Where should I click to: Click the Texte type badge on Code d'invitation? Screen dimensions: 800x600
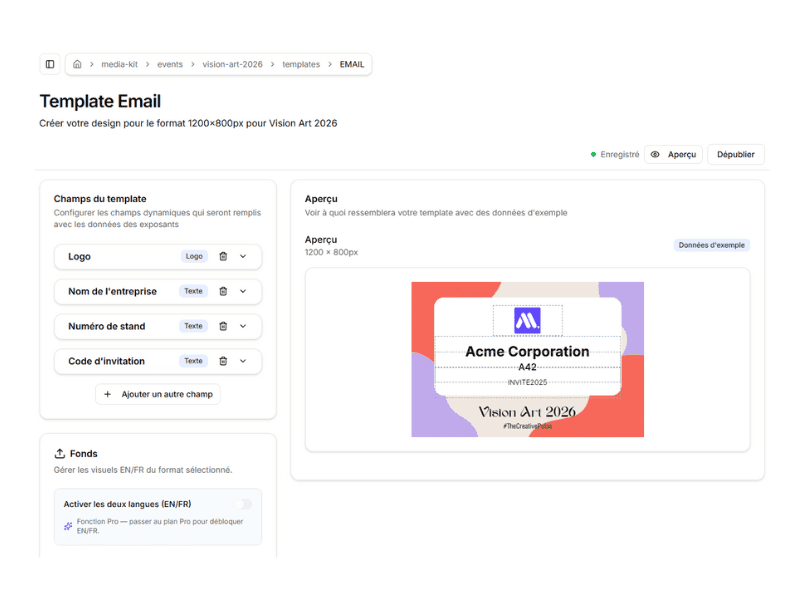tap(193, 361)
